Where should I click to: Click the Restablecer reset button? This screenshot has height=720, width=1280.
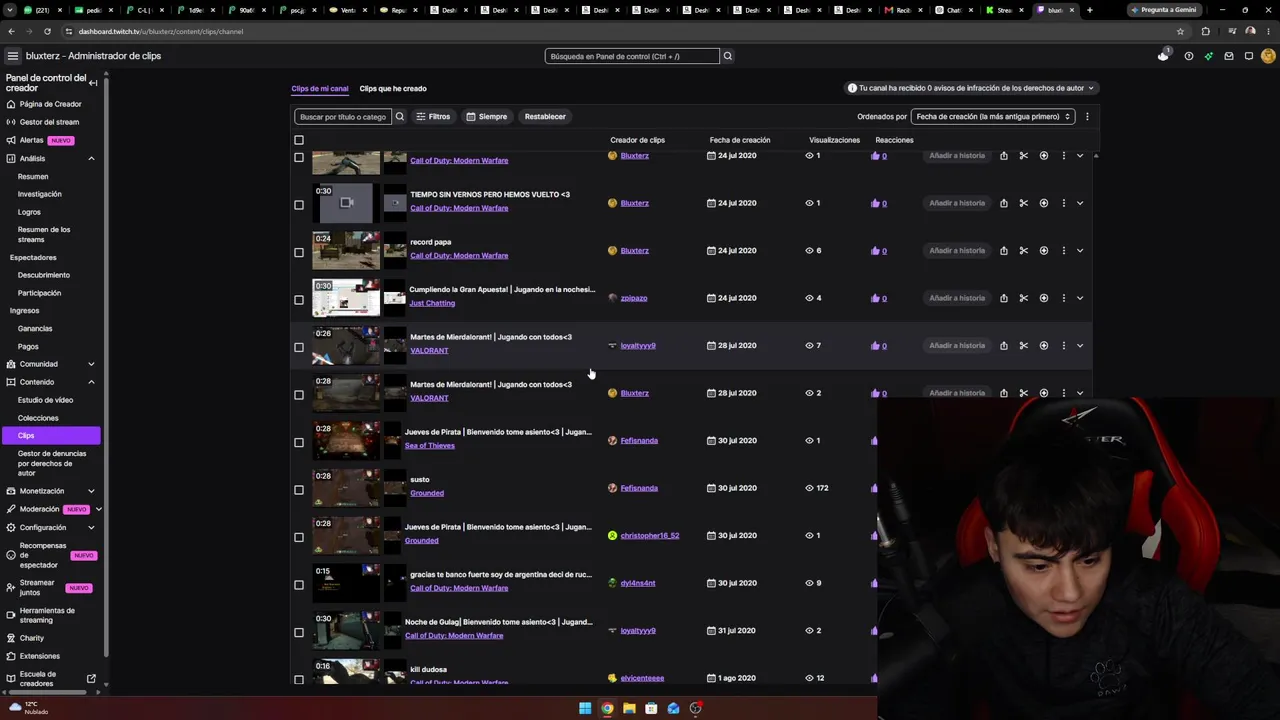545,116
